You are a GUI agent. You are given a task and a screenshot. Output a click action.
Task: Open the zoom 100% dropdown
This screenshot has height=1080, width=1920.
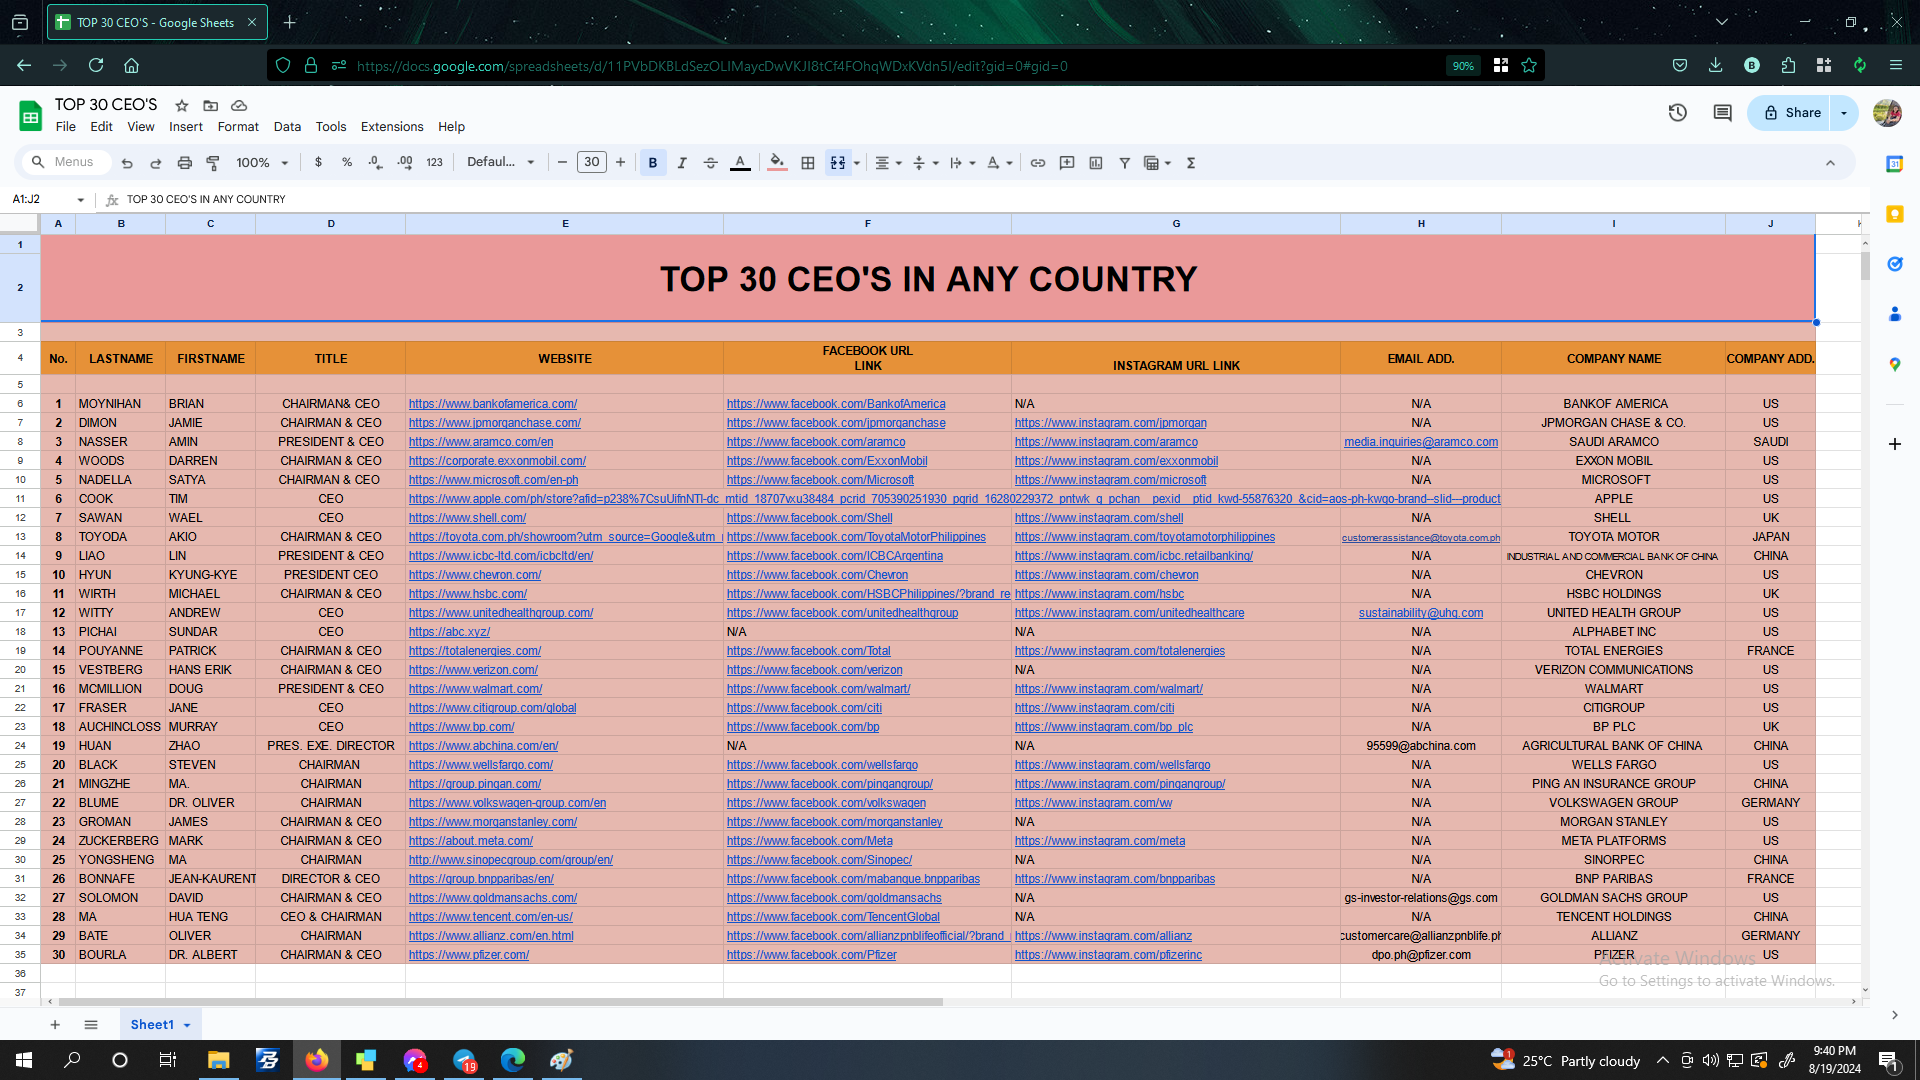(x=262, y=163)
